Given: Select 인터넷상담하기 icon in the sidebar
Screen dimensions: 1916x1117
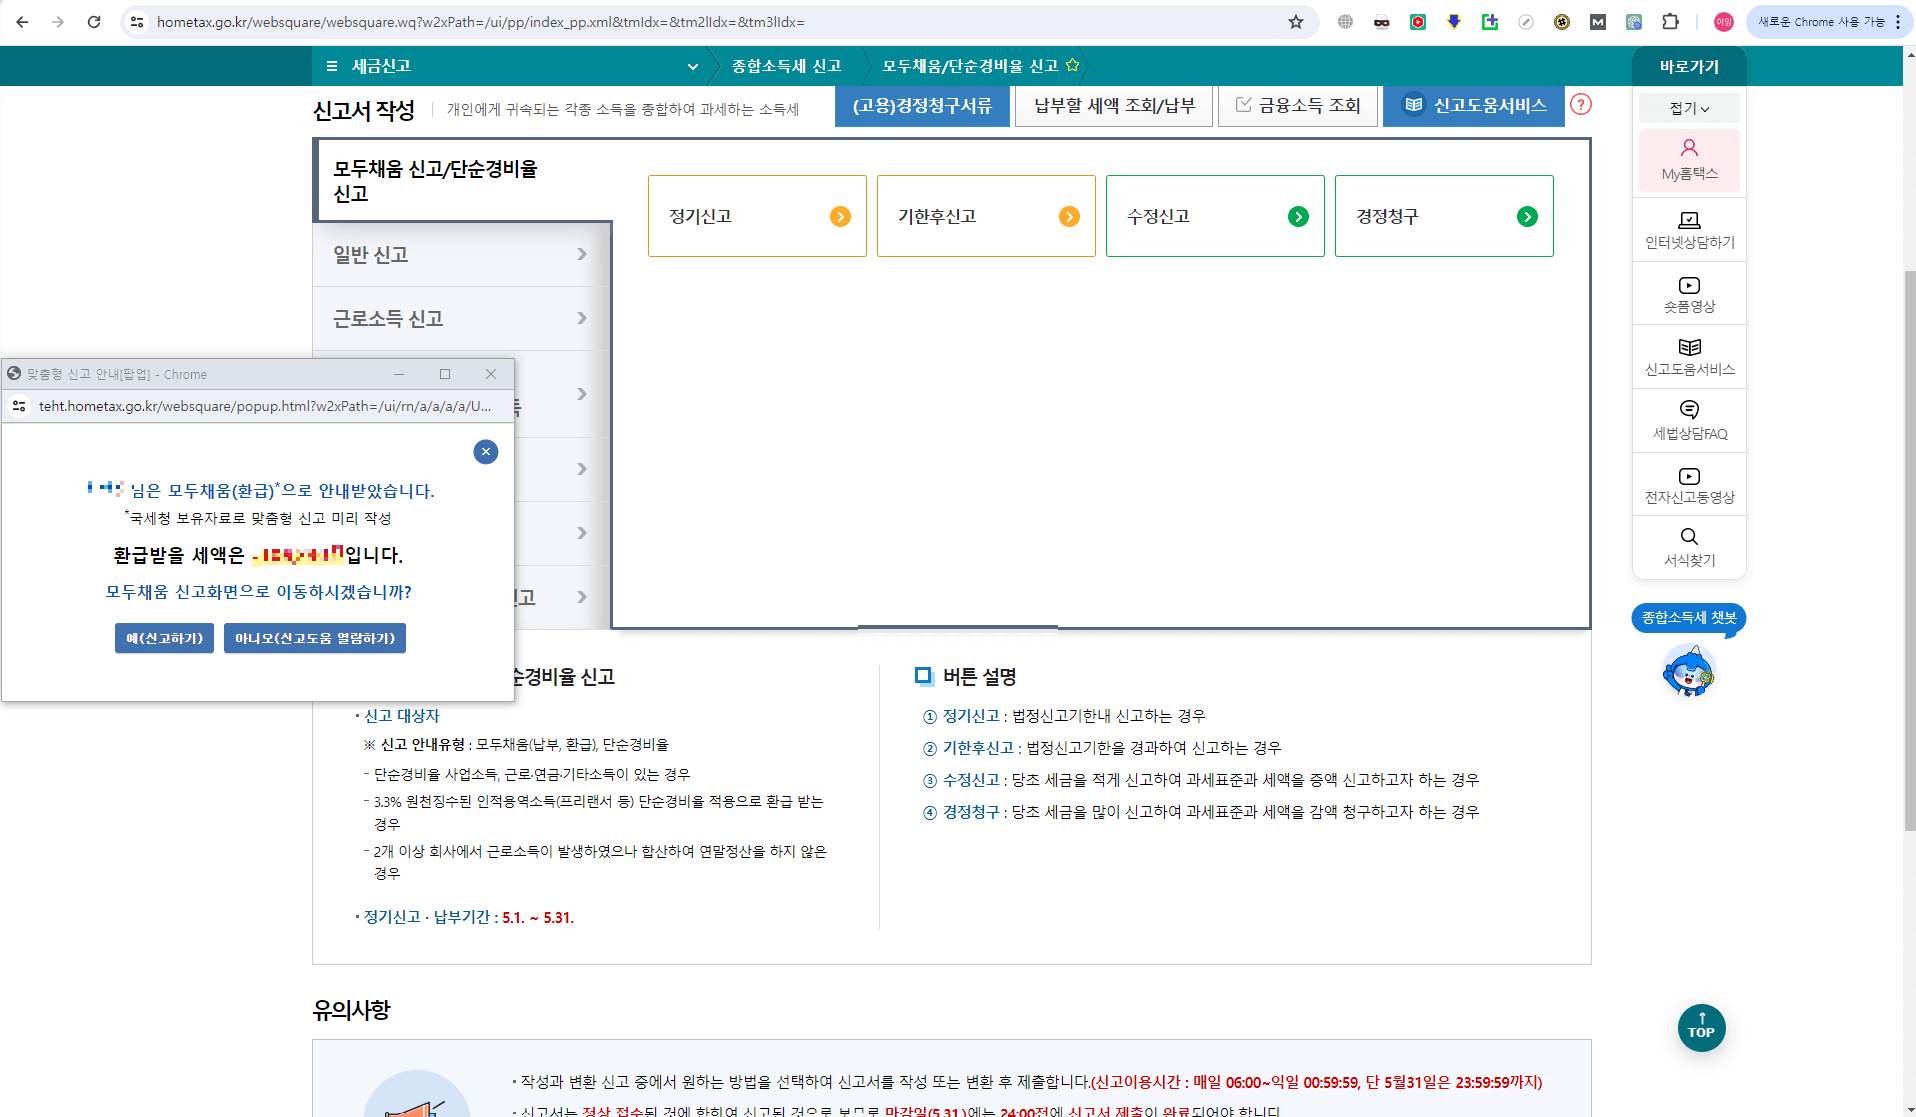Looking at the screenshot, I should [x=1688, y=230].
